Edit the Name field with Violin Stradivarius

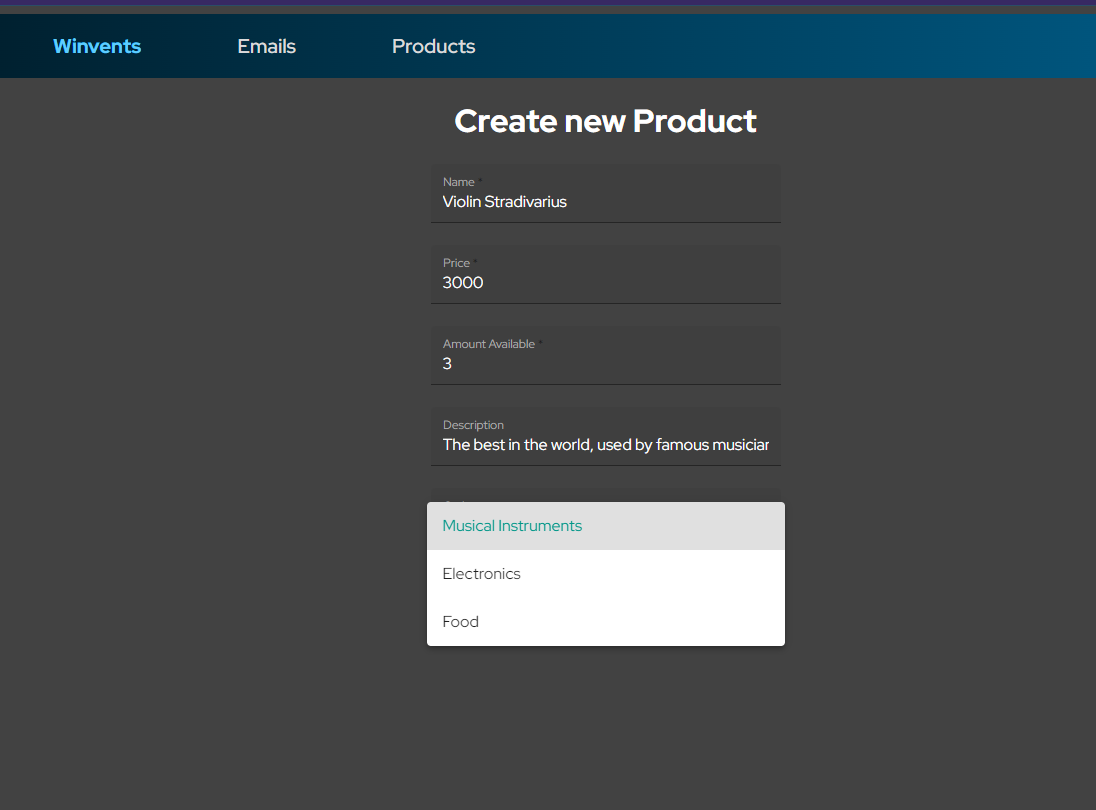coord(605,194)
